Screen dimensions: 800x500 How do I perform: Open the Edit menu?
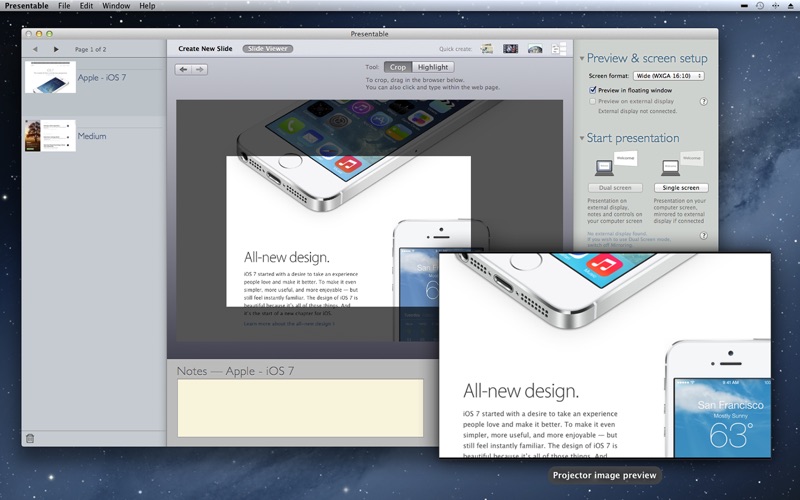click(86, 6)
